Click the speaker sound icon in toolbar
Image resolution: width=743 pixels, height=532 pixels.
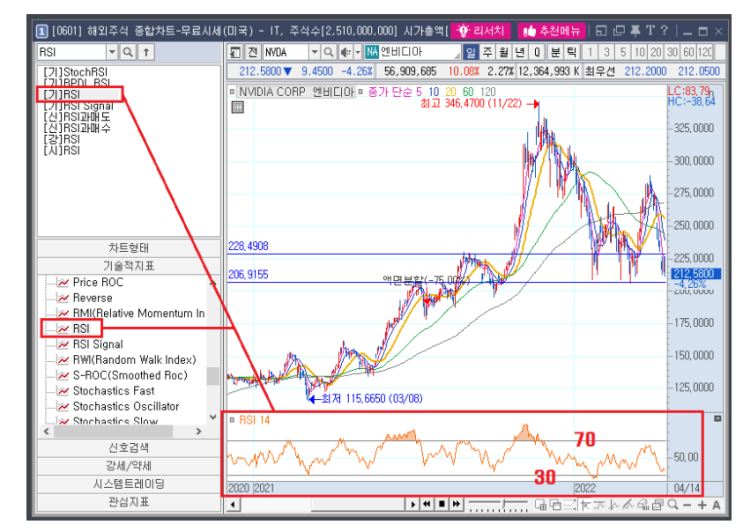(345, 52)
